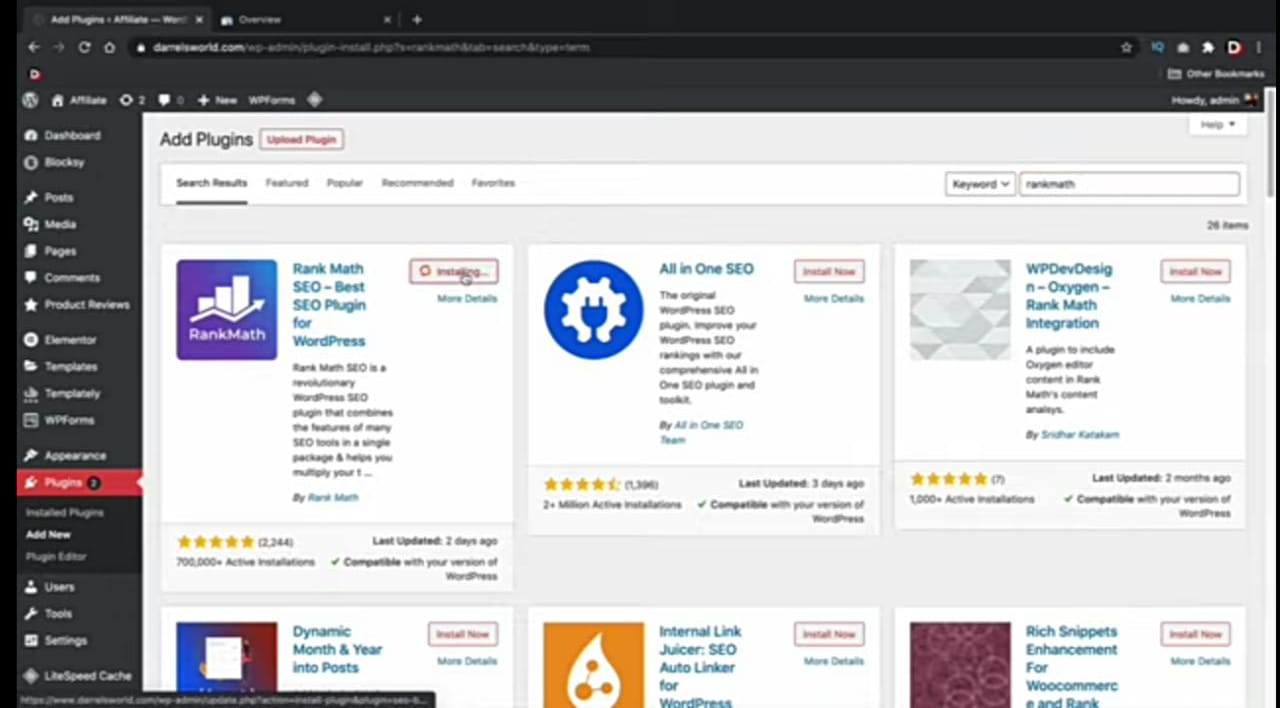Click the browser back arrow
The height and width of the screenshot is (708, 1280).
[34, 47]
